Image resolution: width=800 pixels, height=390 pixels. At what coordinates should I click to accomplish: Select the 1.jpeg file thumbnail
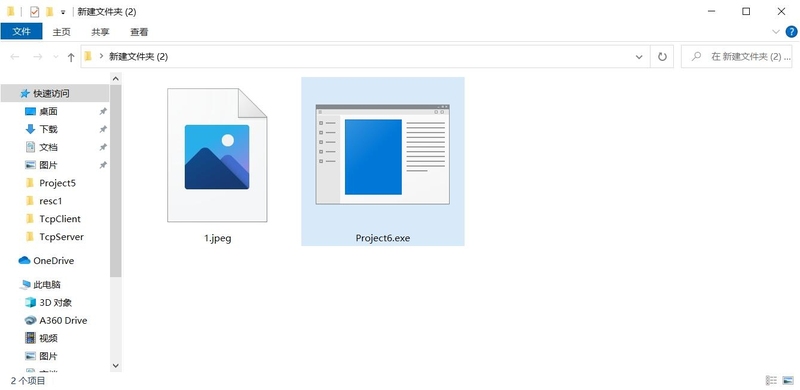point(217,155)
